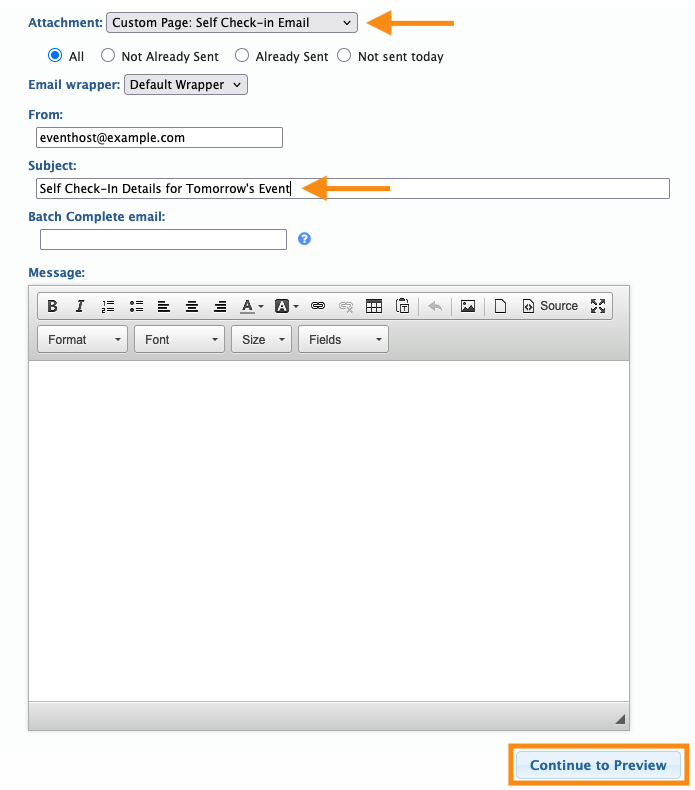This screenshot has height=790, width=695.
Task: Open help for Batch Complete email
Action: point(304,239)
